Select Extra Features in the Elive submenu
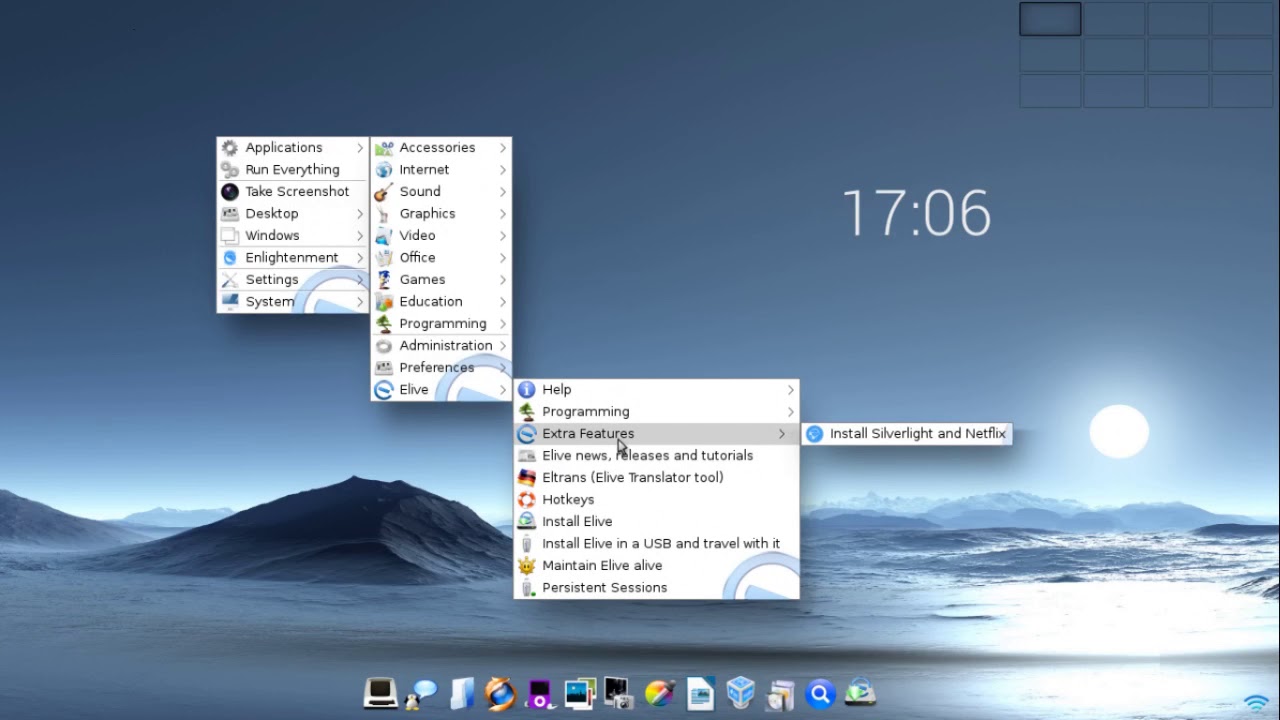Image resolution: width=1280 pixels, height=720 pixels. pyautogui.click(x=656, y=433)
